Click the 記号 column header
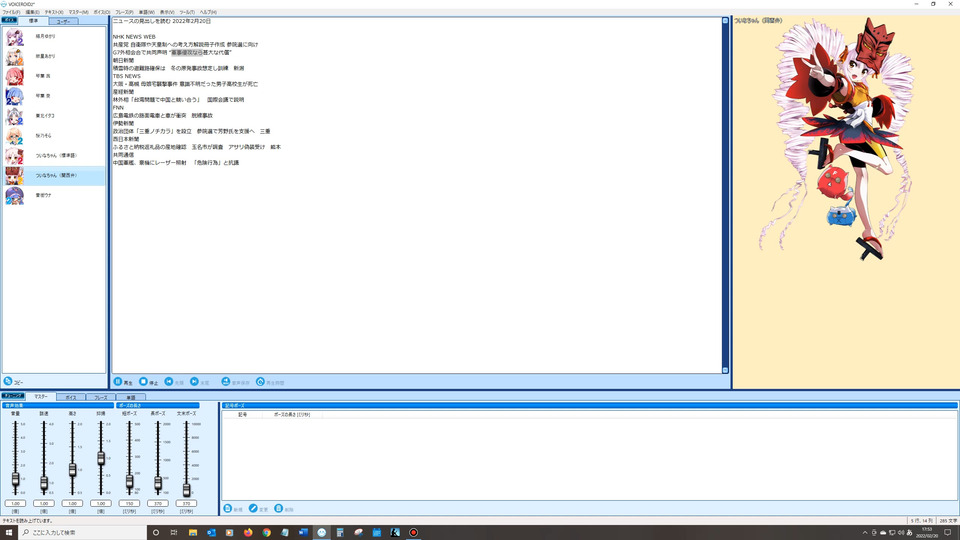Screen dimensions: 960x540 (x=242, y=414)
